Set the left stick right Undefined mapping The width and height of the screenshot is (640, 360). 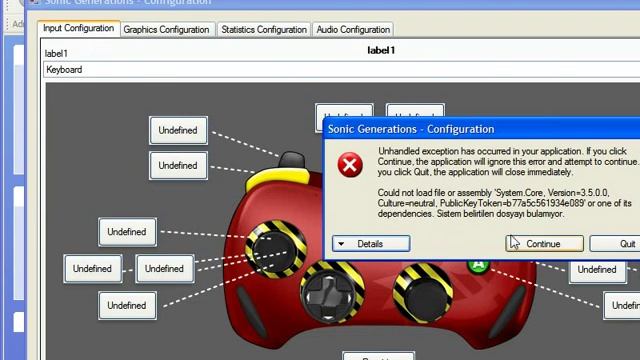[x=165, y=269]
